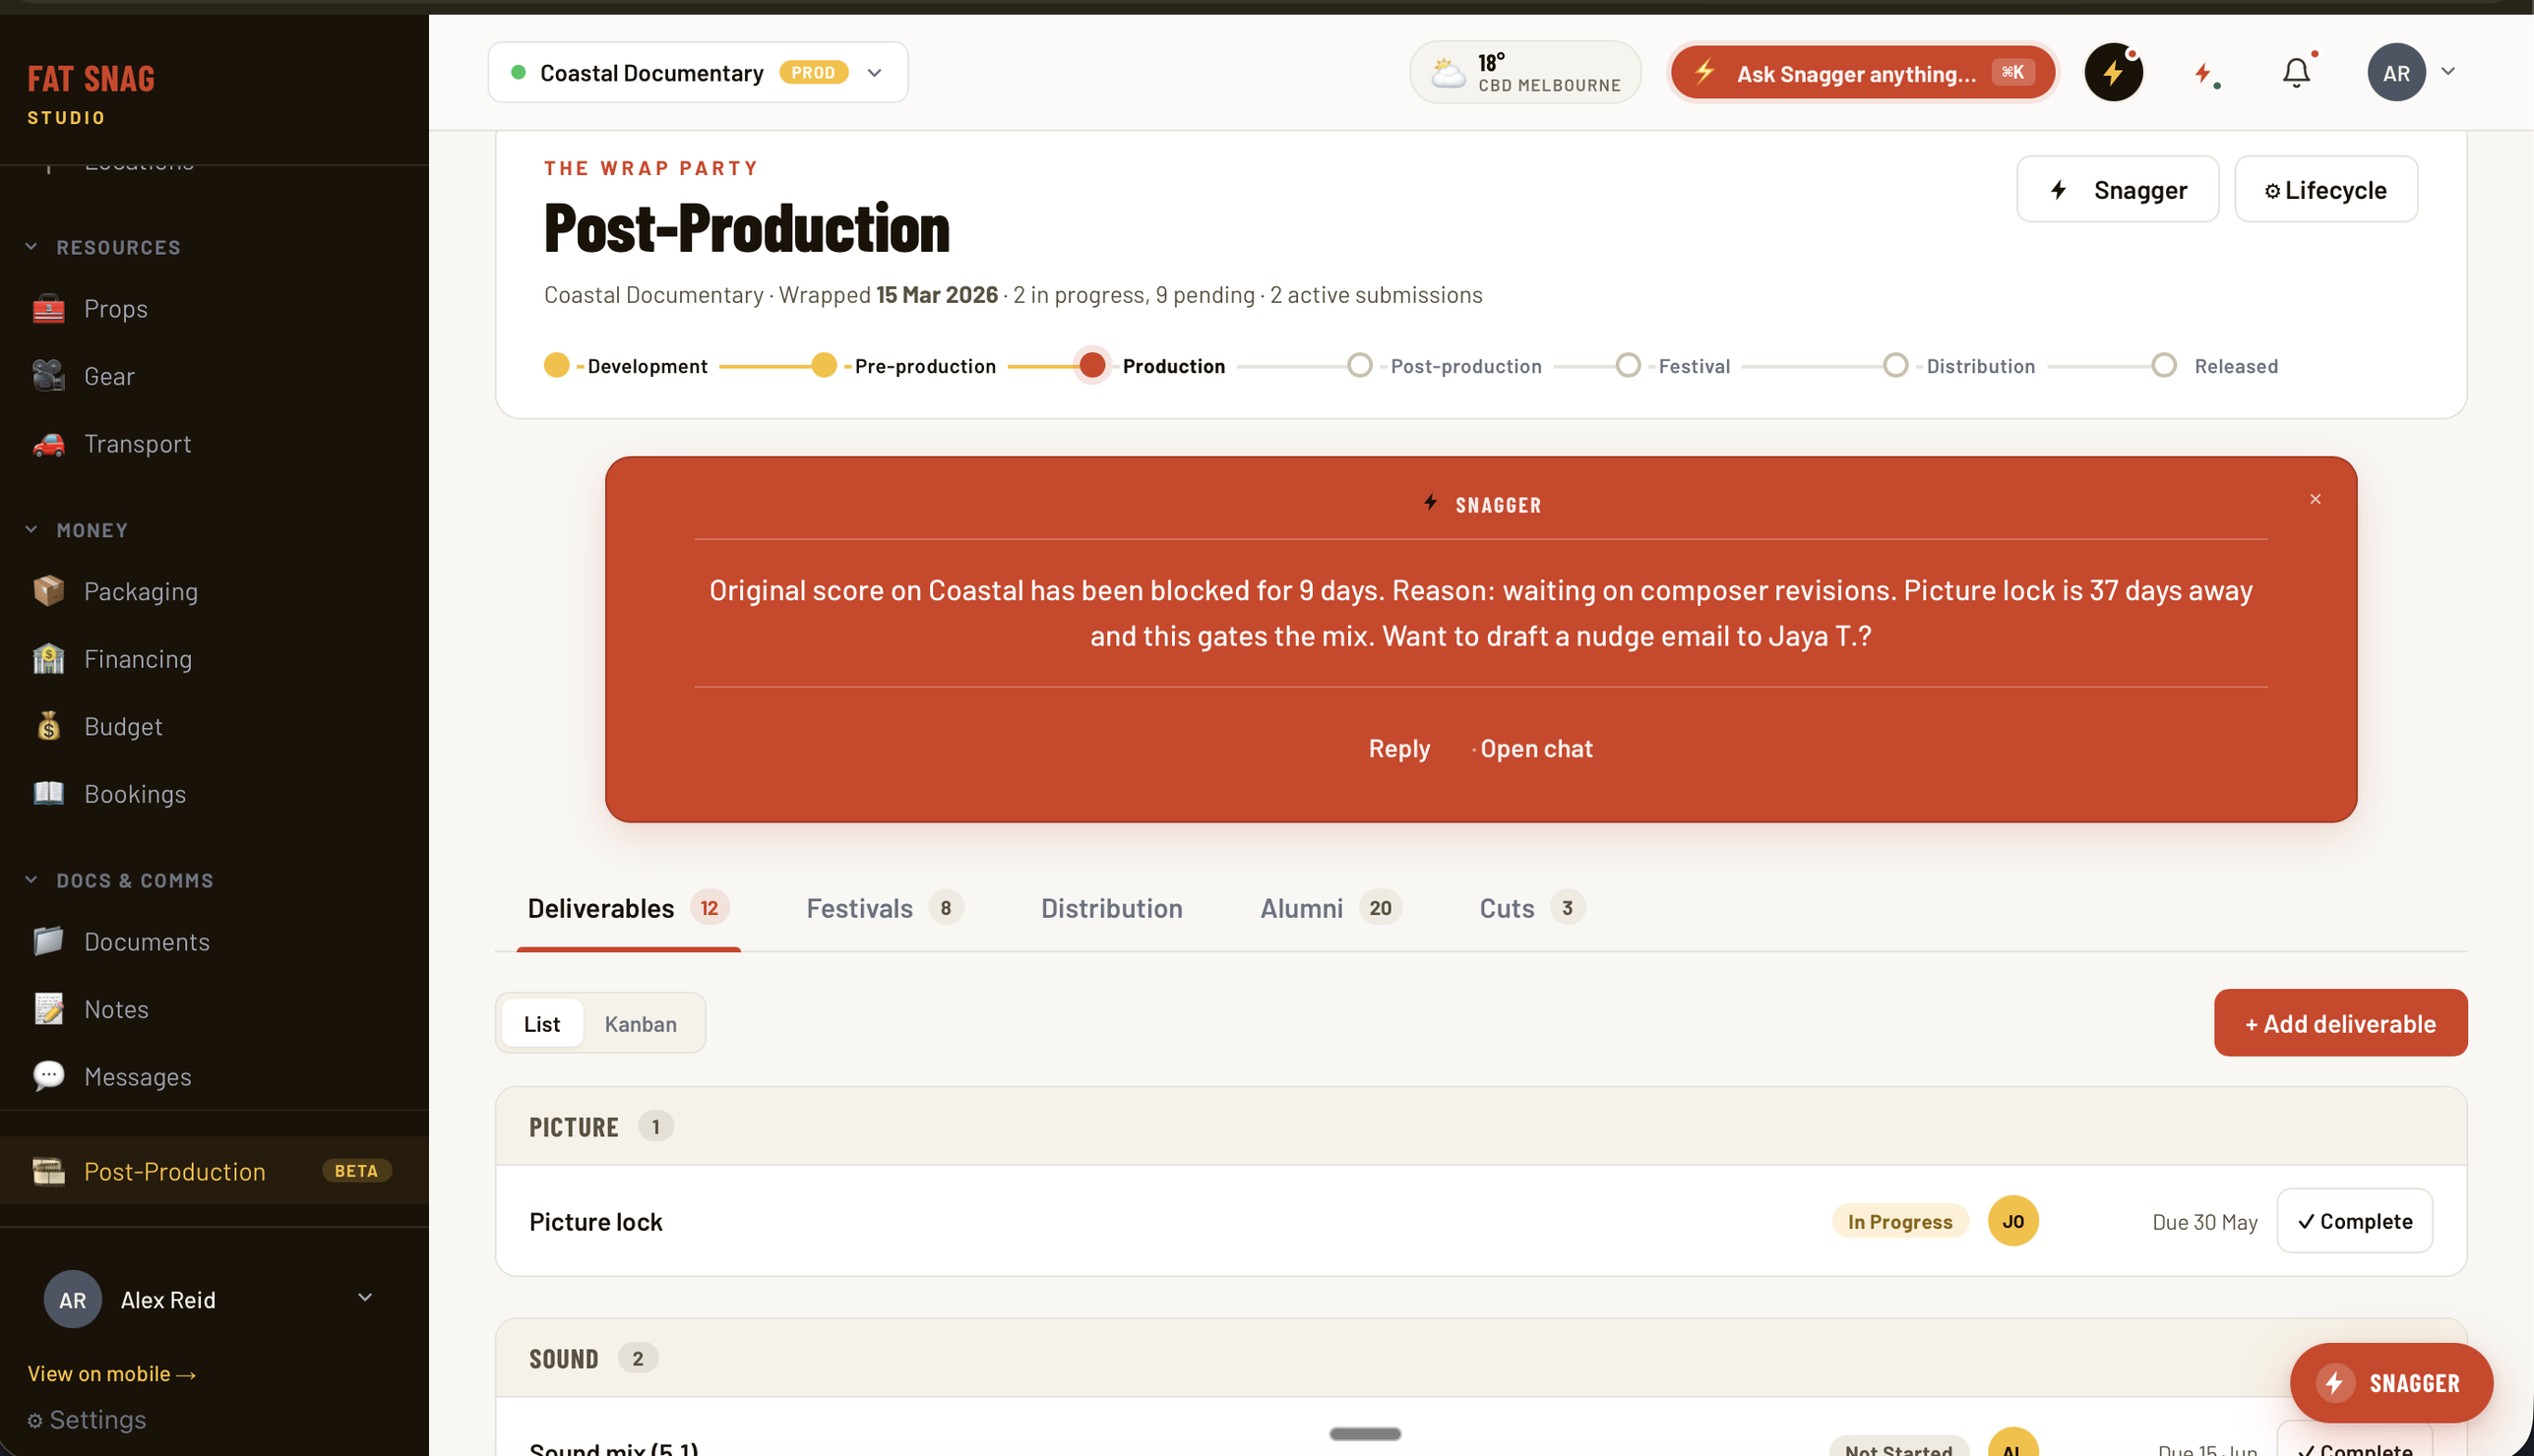Open the Transport section
Image resolution: width=2534 pixels, height=1456 pixels.
click(x=137, y=444)
